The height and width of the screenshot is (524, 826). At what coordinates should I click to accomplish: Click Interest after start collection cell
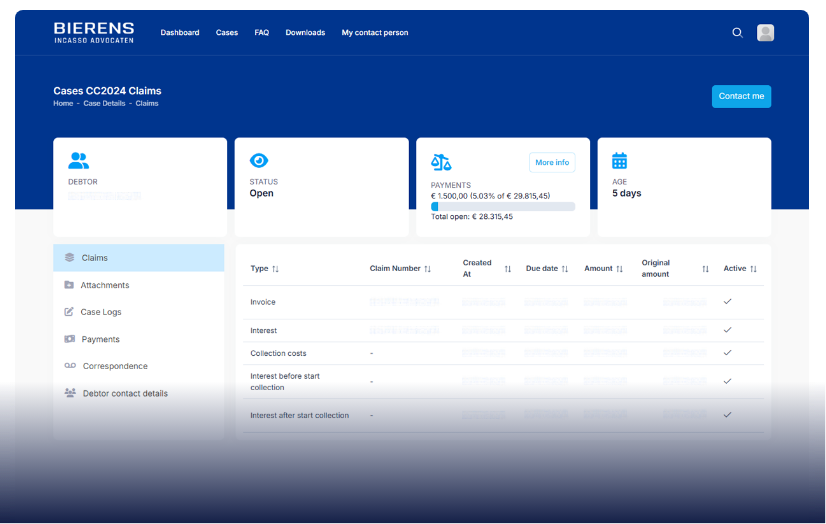[299, 415]
